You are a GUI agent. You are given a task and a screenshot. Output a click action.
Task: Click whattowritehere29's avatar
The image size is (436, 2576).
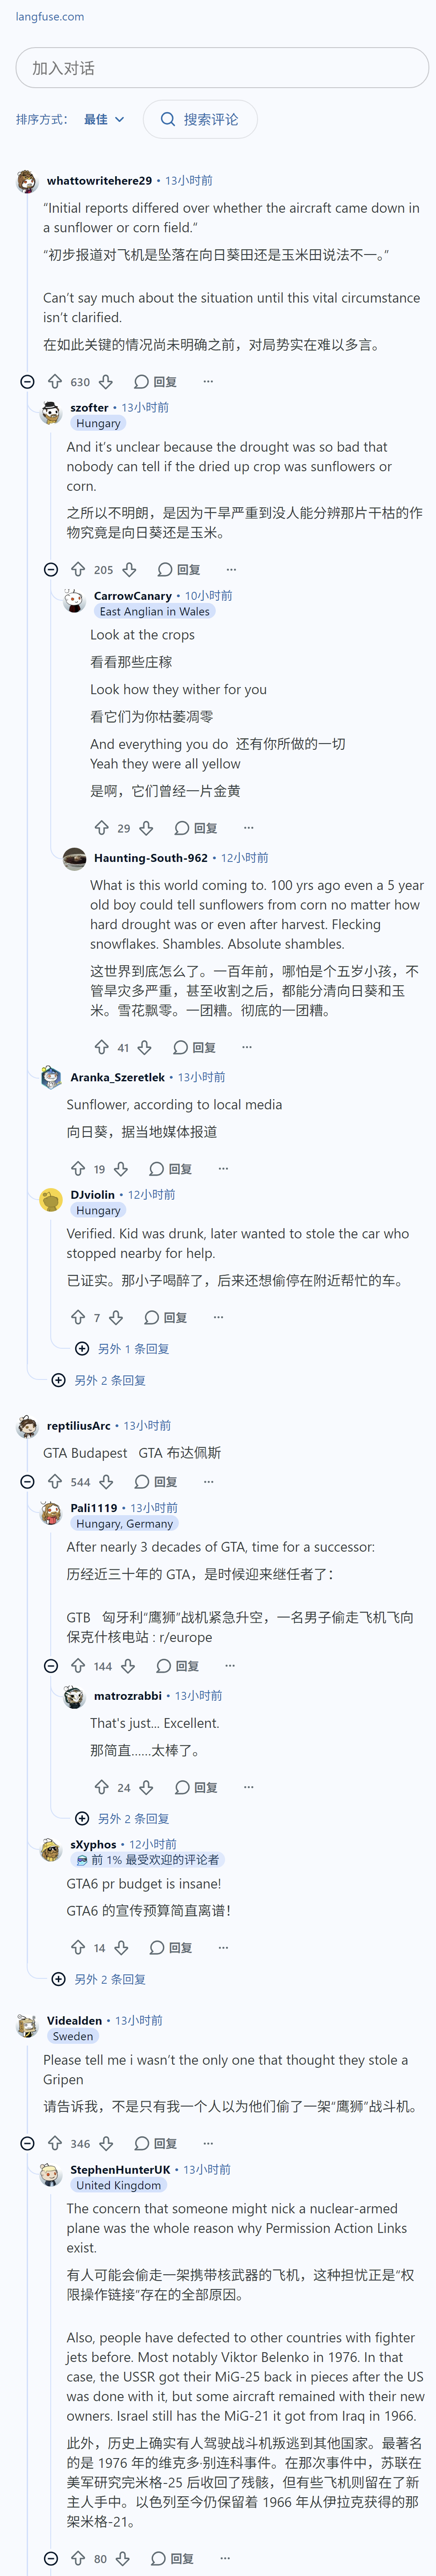pyautogui.click(x=28, y=181)
